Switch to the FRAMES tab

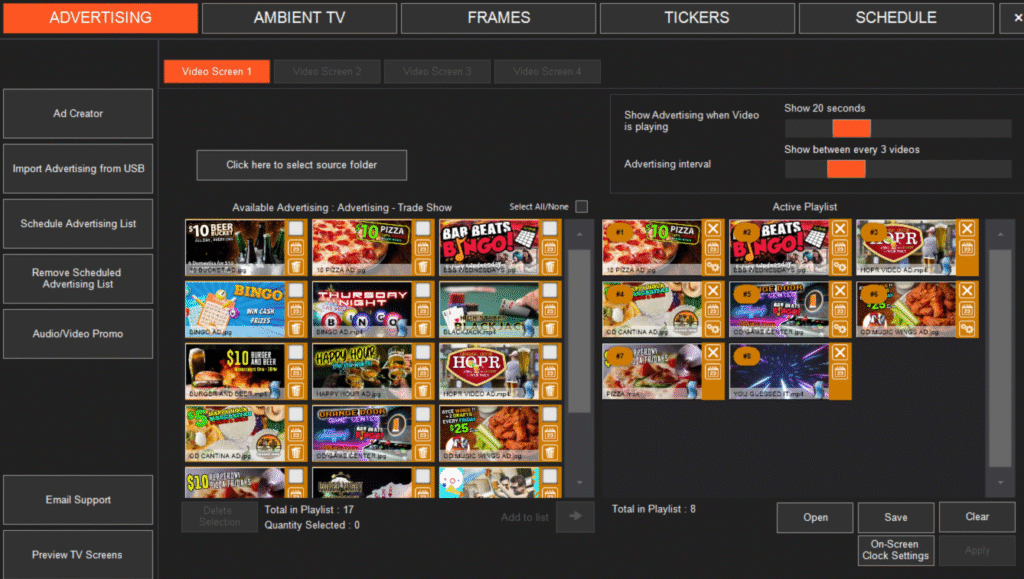pos(498,18)
